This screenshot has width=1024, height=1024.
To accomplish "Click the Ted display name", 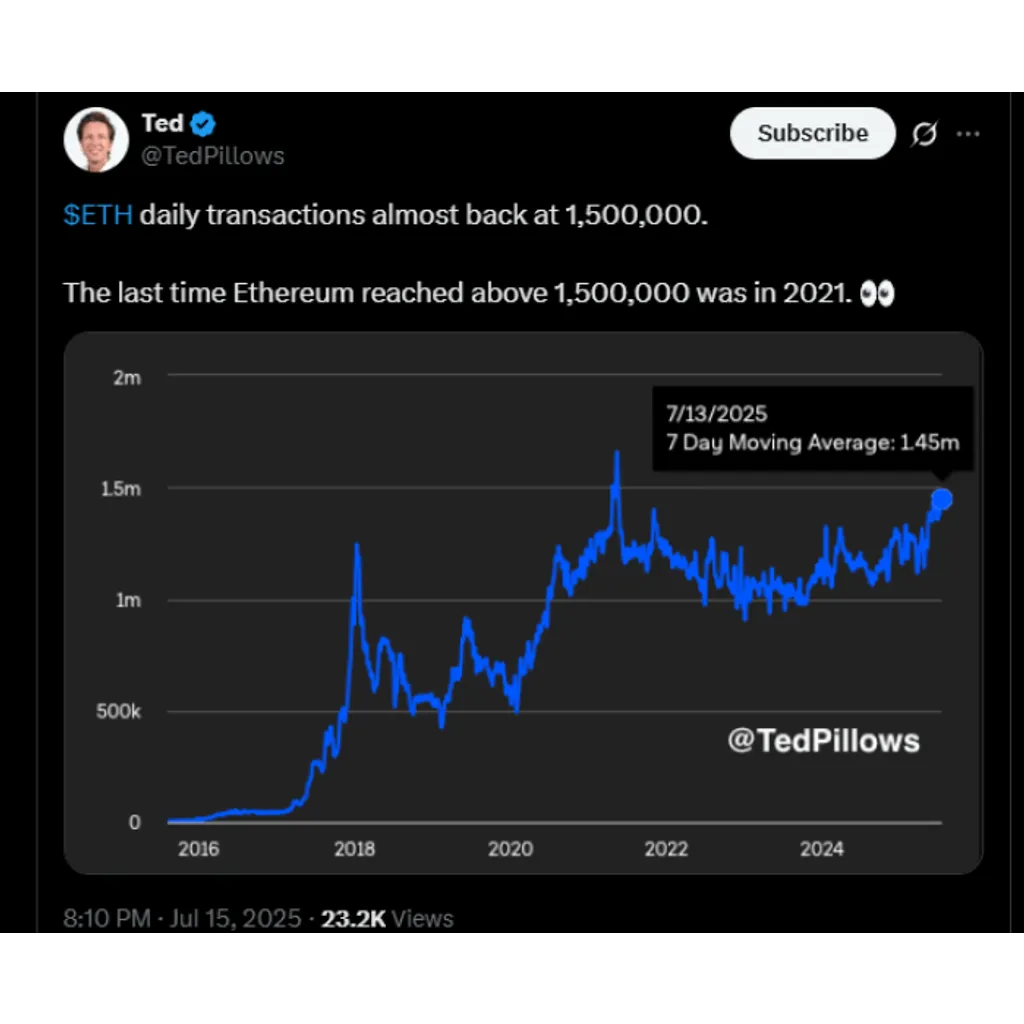I will tap(163, 123).
